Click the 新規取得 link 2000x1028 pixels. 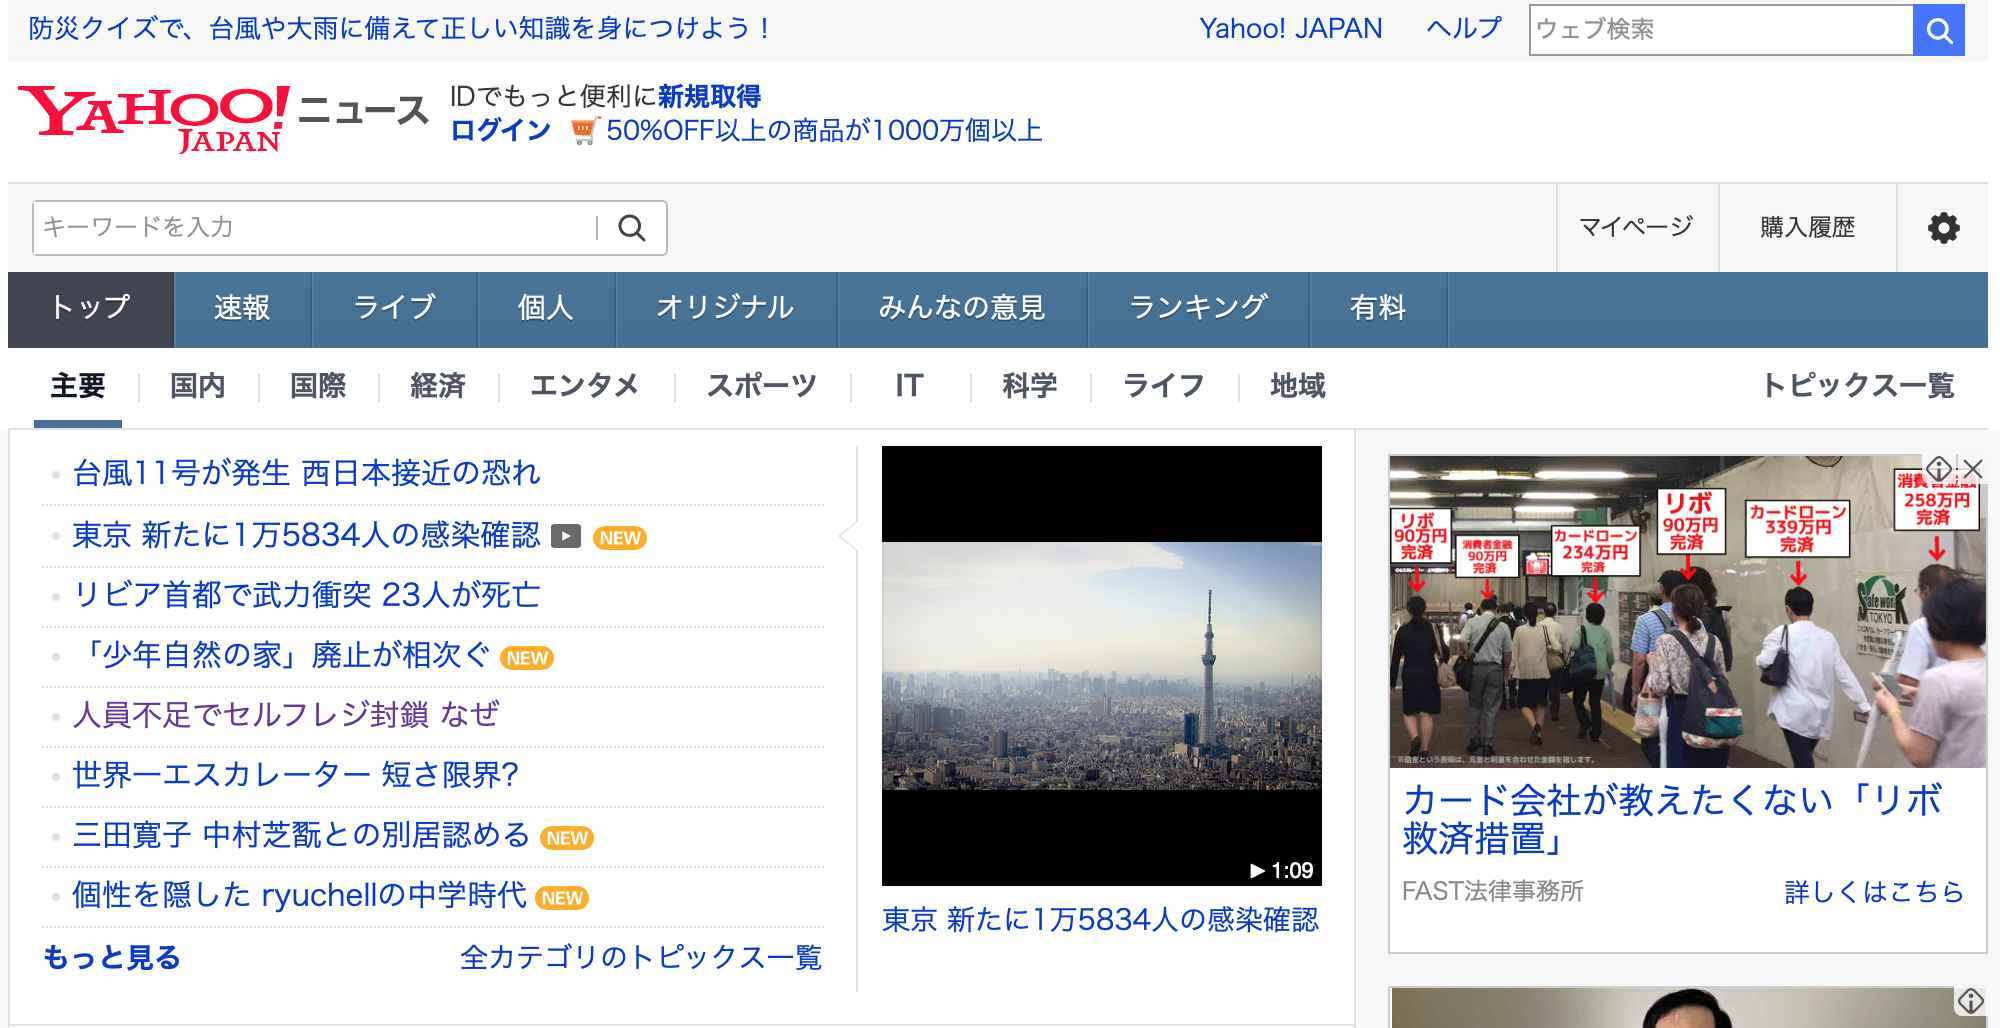(x=710, y=97)
